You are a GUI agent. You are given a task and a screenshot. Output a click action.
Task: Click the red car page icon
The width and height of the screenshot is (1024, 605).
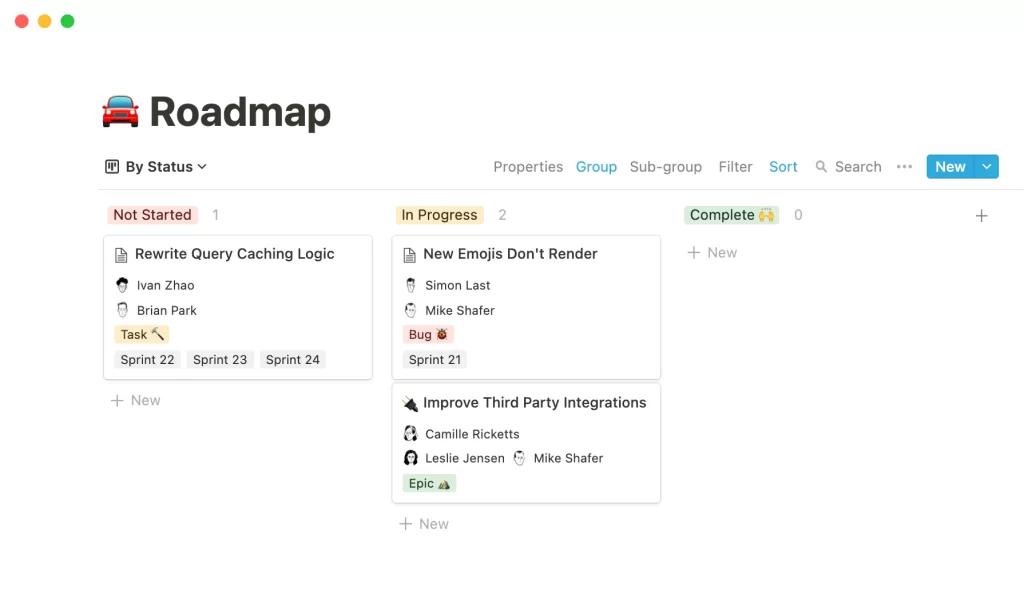tap(120, 111)
